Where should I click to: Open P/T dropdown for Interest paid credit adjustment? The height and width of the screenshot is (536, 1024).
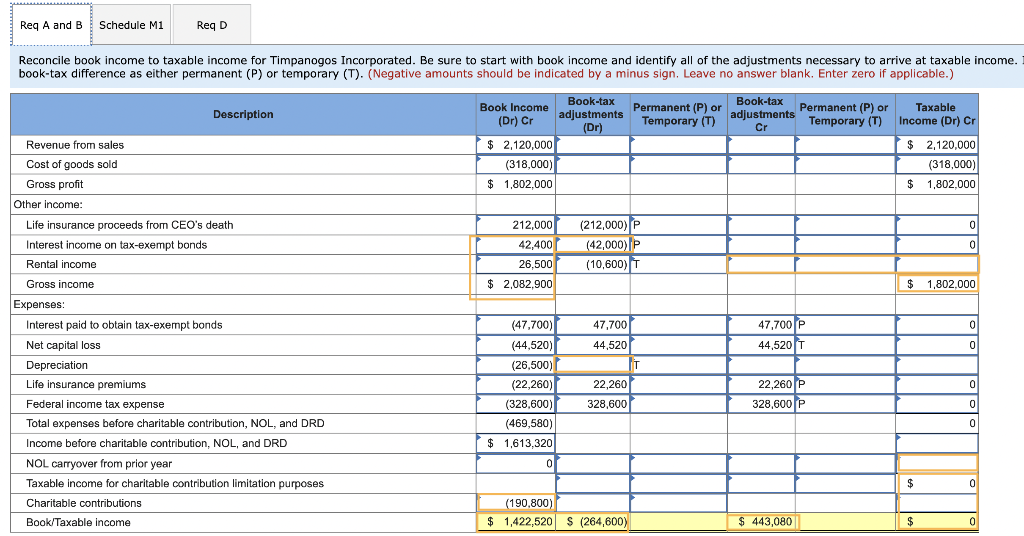(x=846, y=325)
